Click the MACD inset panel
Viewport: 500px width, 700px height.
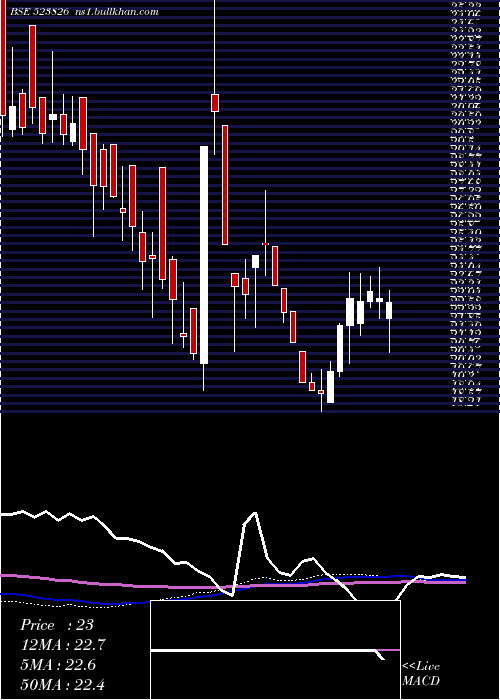point(275,650)
